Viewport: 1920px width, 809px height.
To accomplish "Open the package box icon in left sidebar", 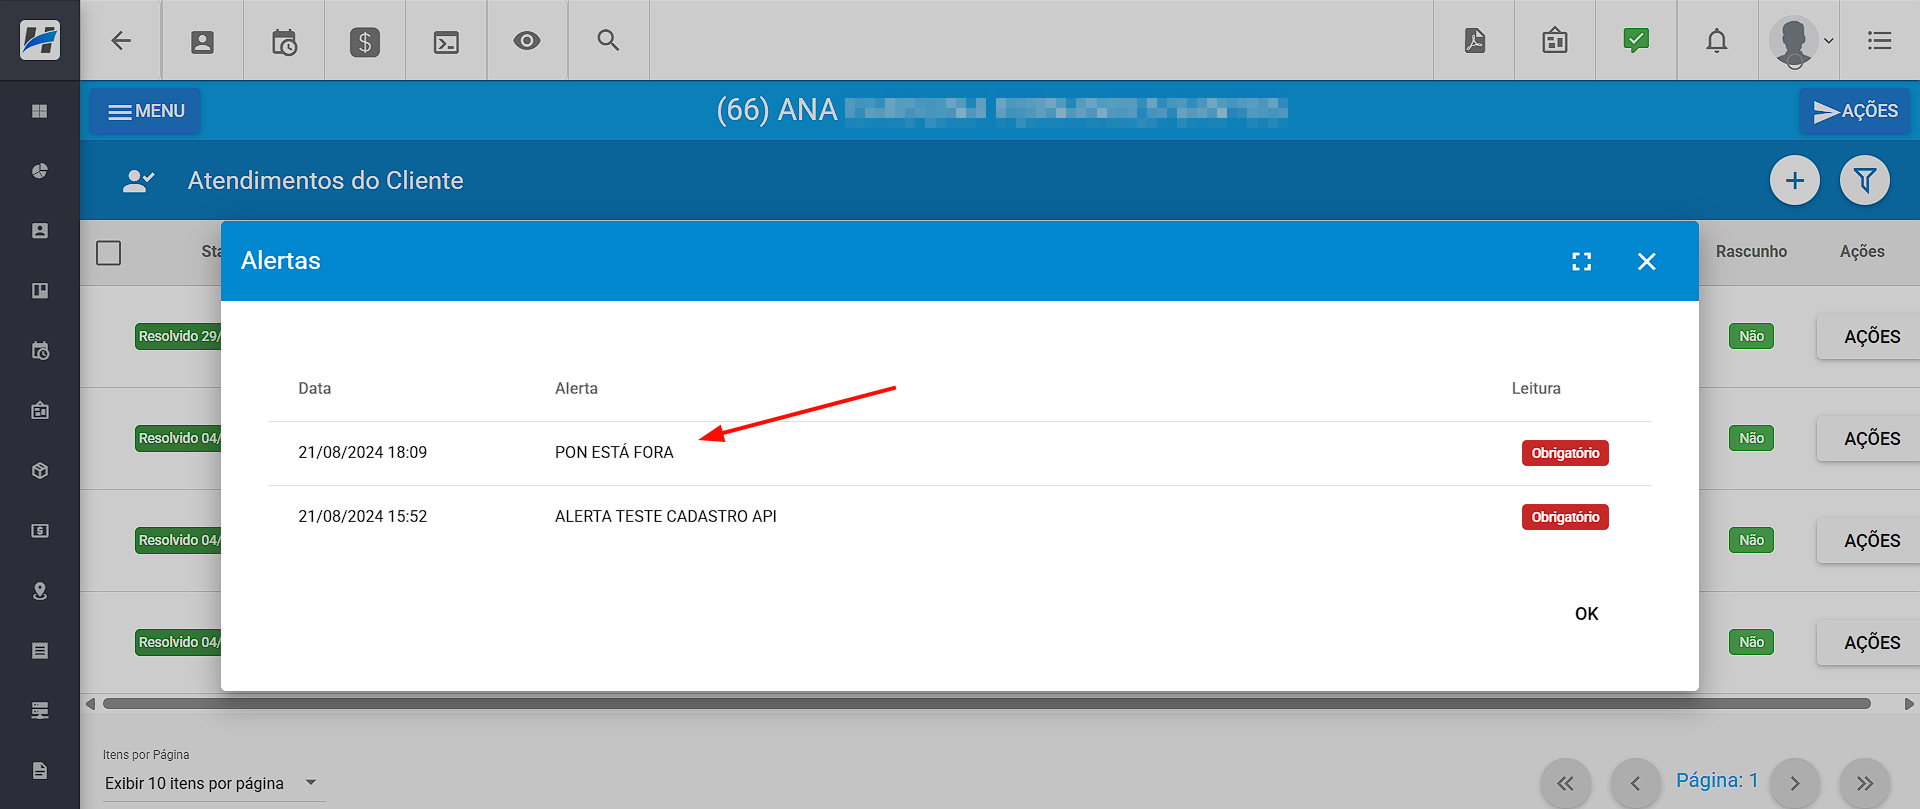I will (x=40, y=471).
